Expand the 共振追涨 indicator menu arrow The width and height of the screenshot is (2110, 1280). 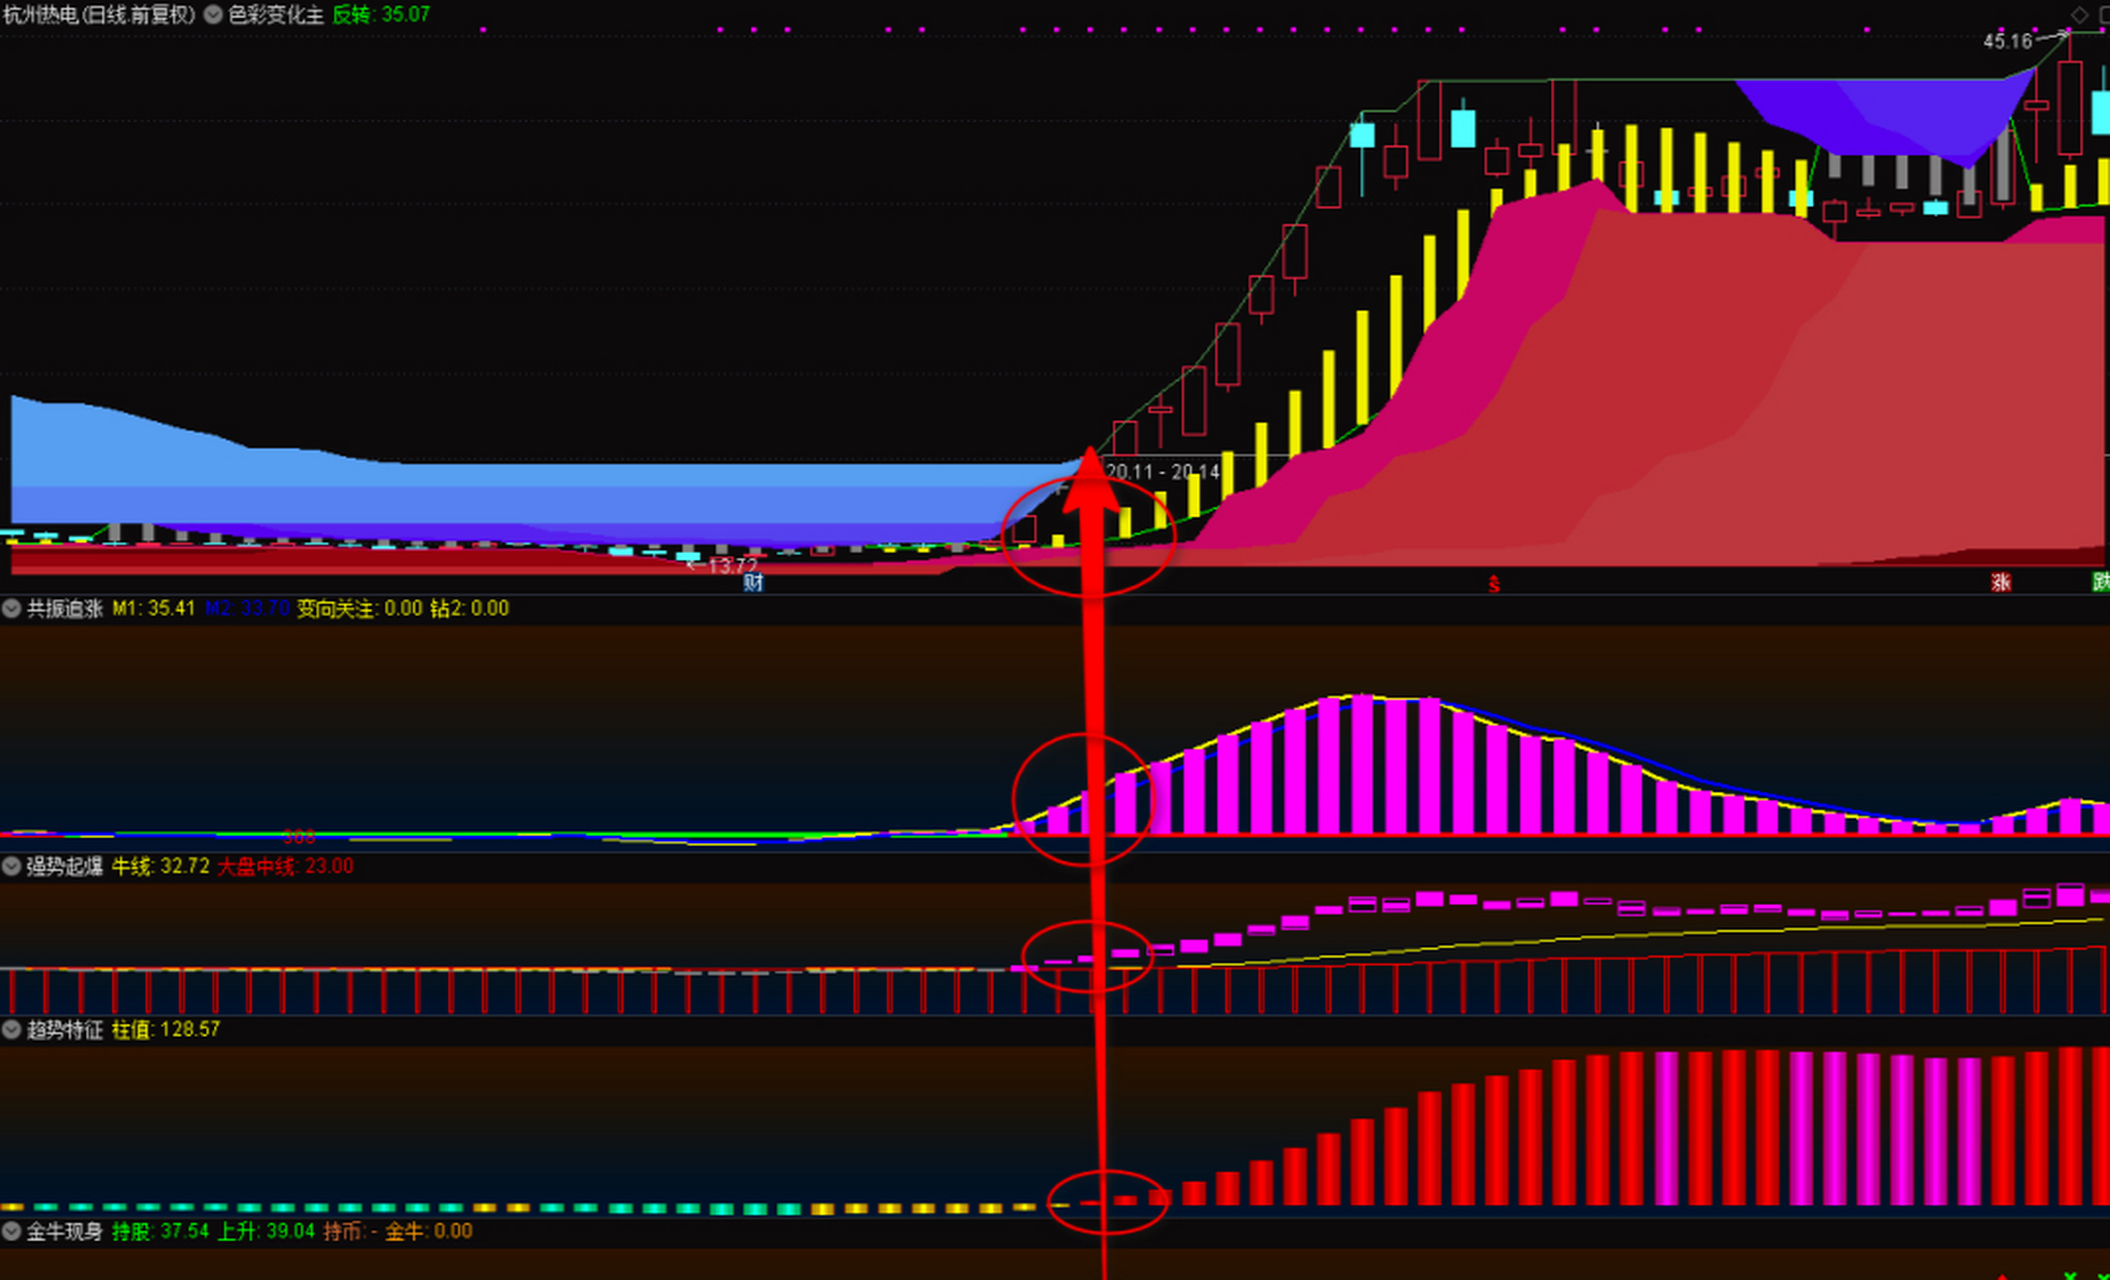pos(12,608)
